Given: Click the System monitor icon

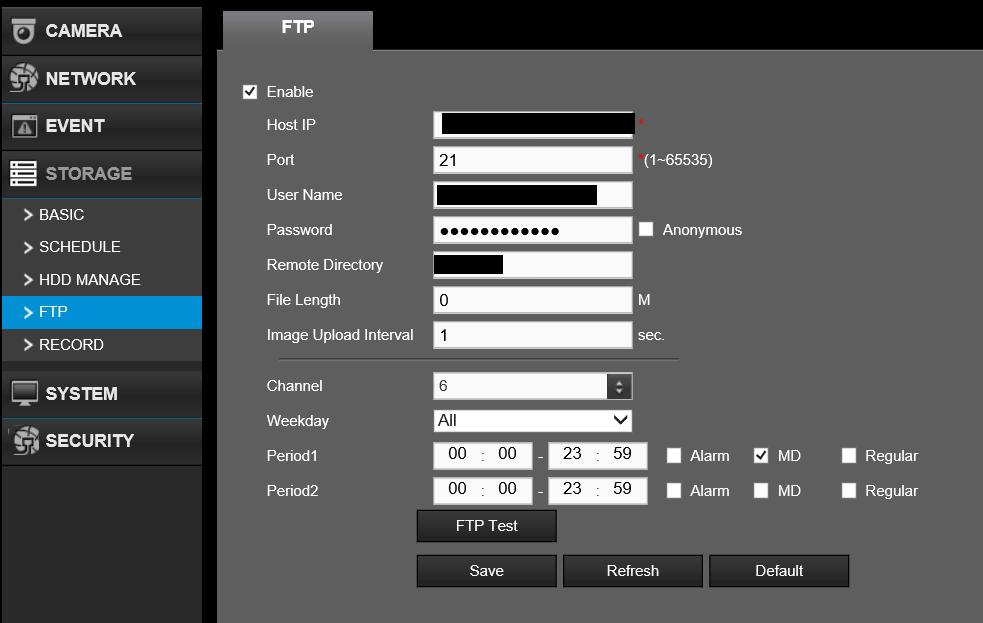Looking at the screenshot, I should [x=24, y=394].
